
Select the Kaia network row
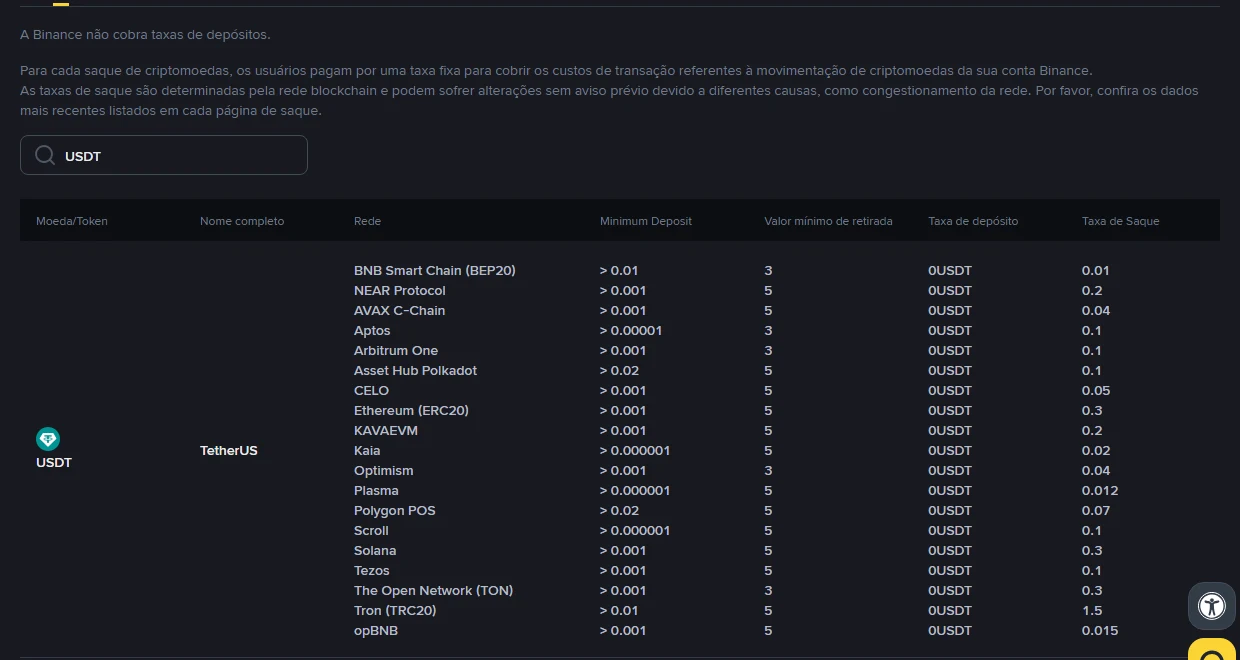point(367,450)
